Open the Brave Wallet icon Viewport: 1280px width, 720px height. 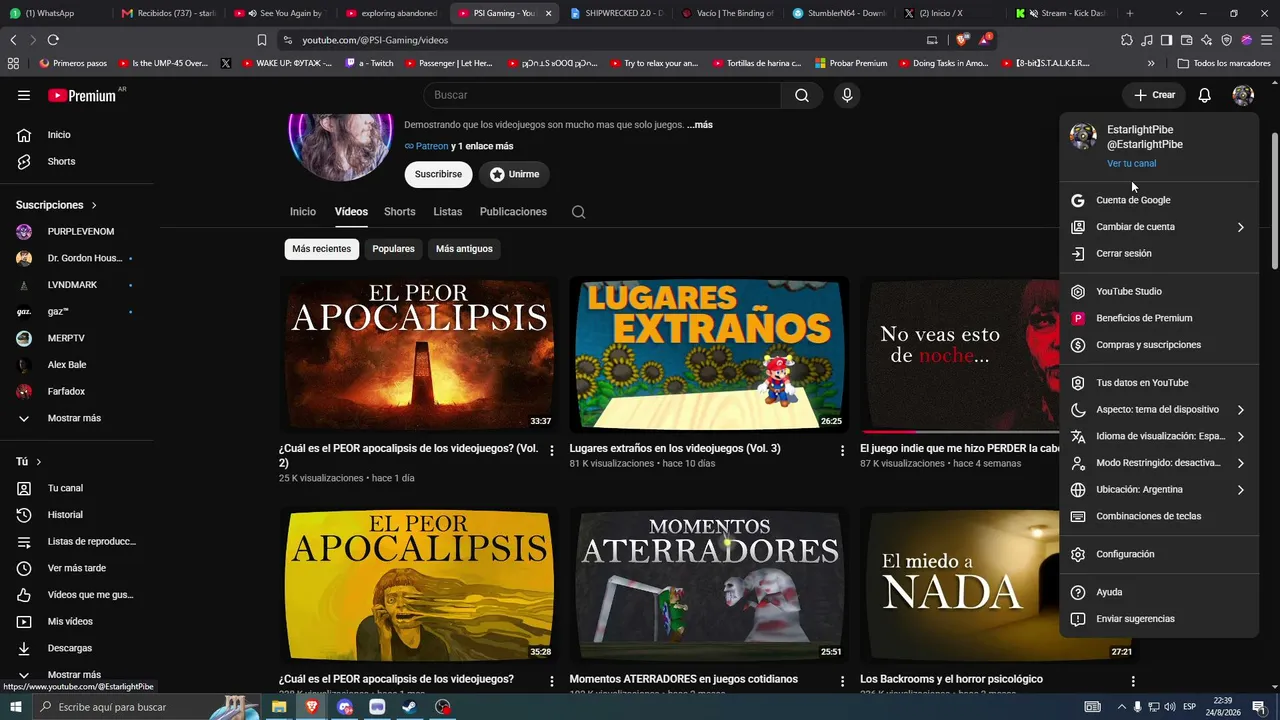coord(1187,40)
